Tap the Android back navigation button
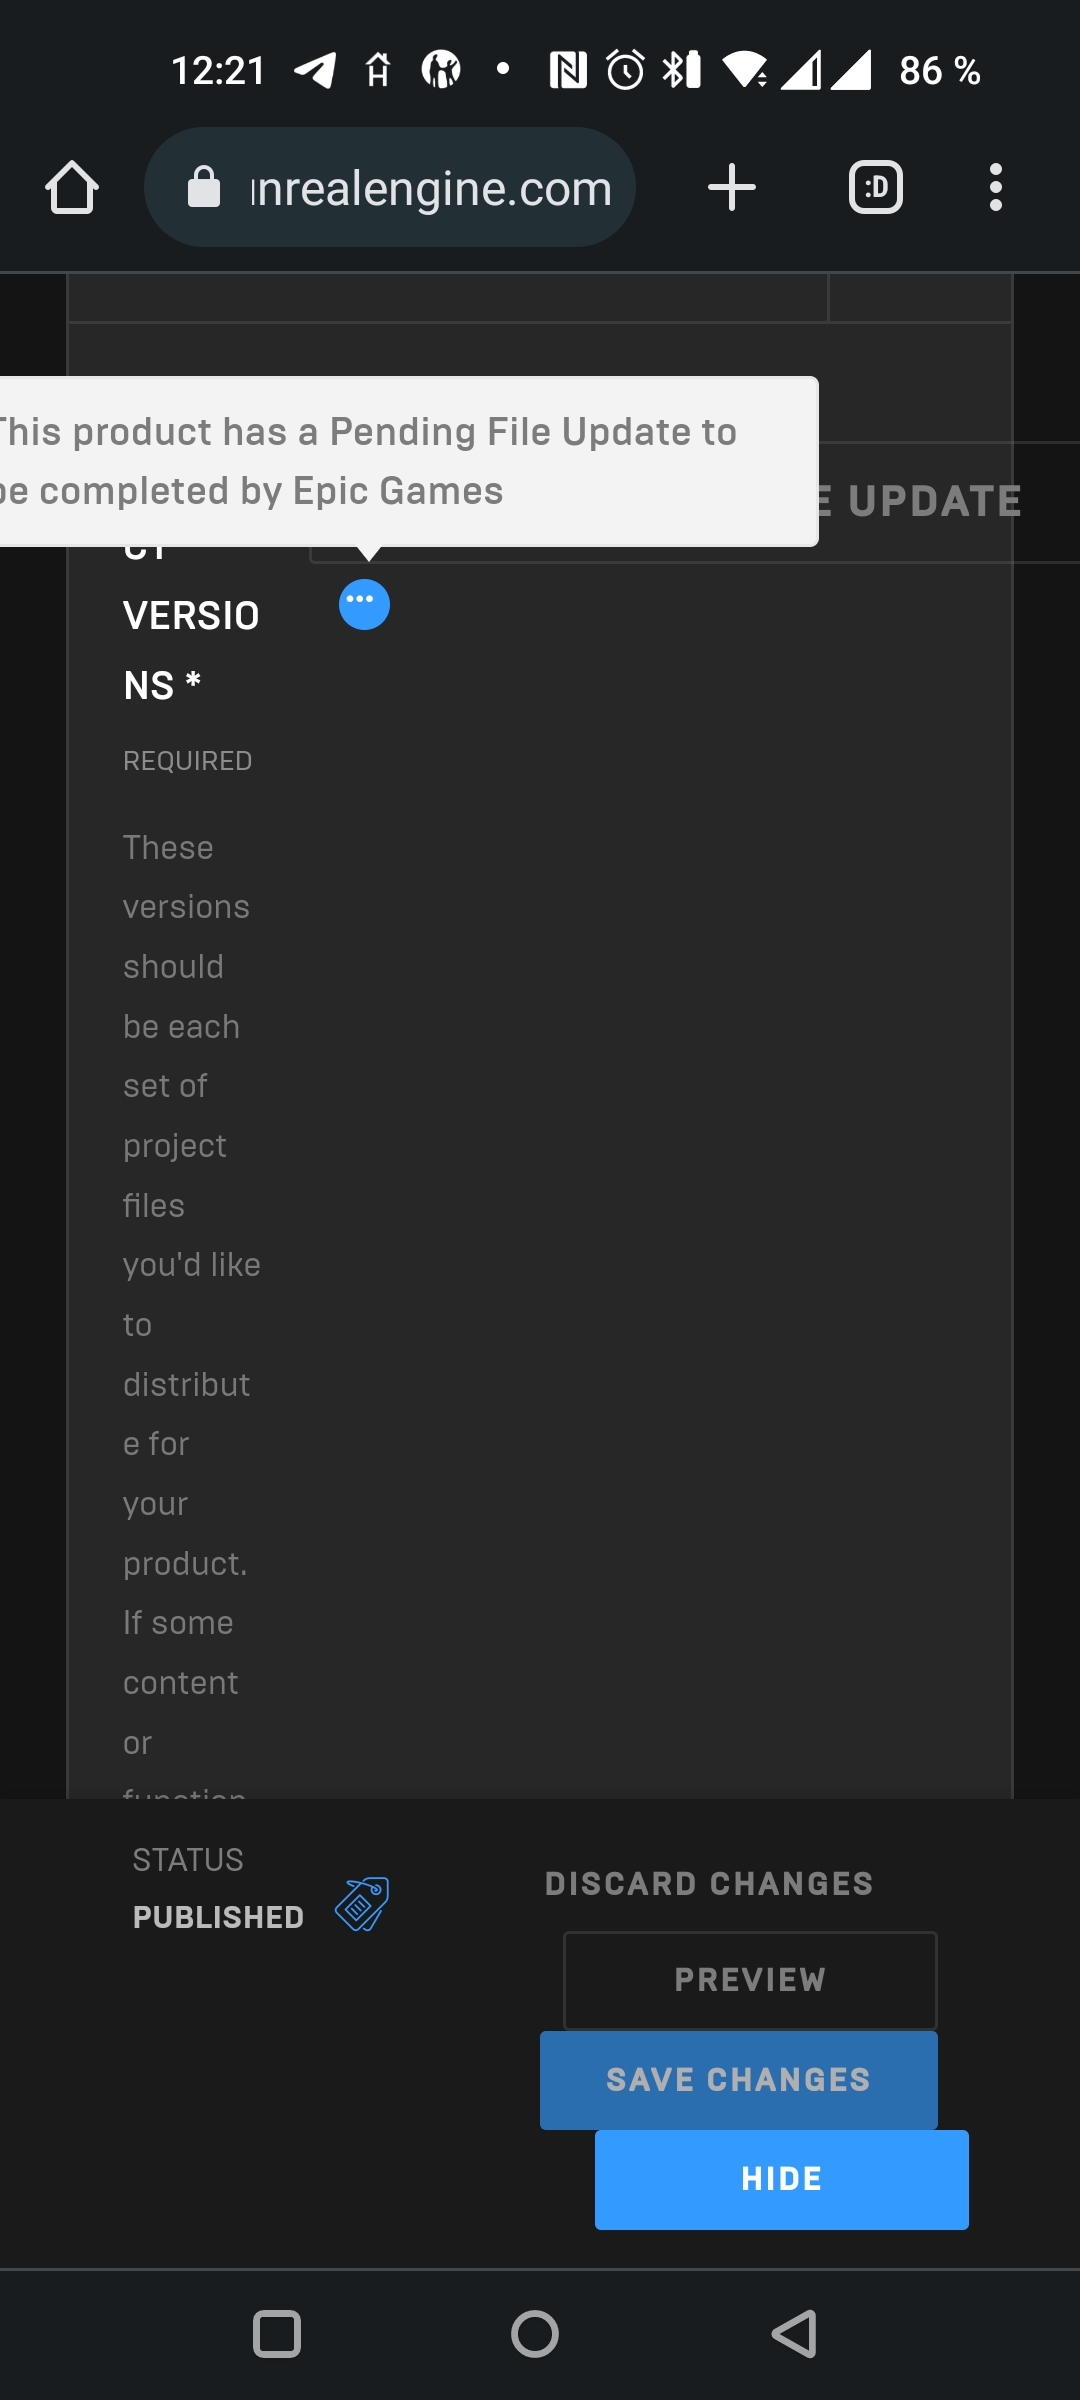 [x=795, y=2334]
